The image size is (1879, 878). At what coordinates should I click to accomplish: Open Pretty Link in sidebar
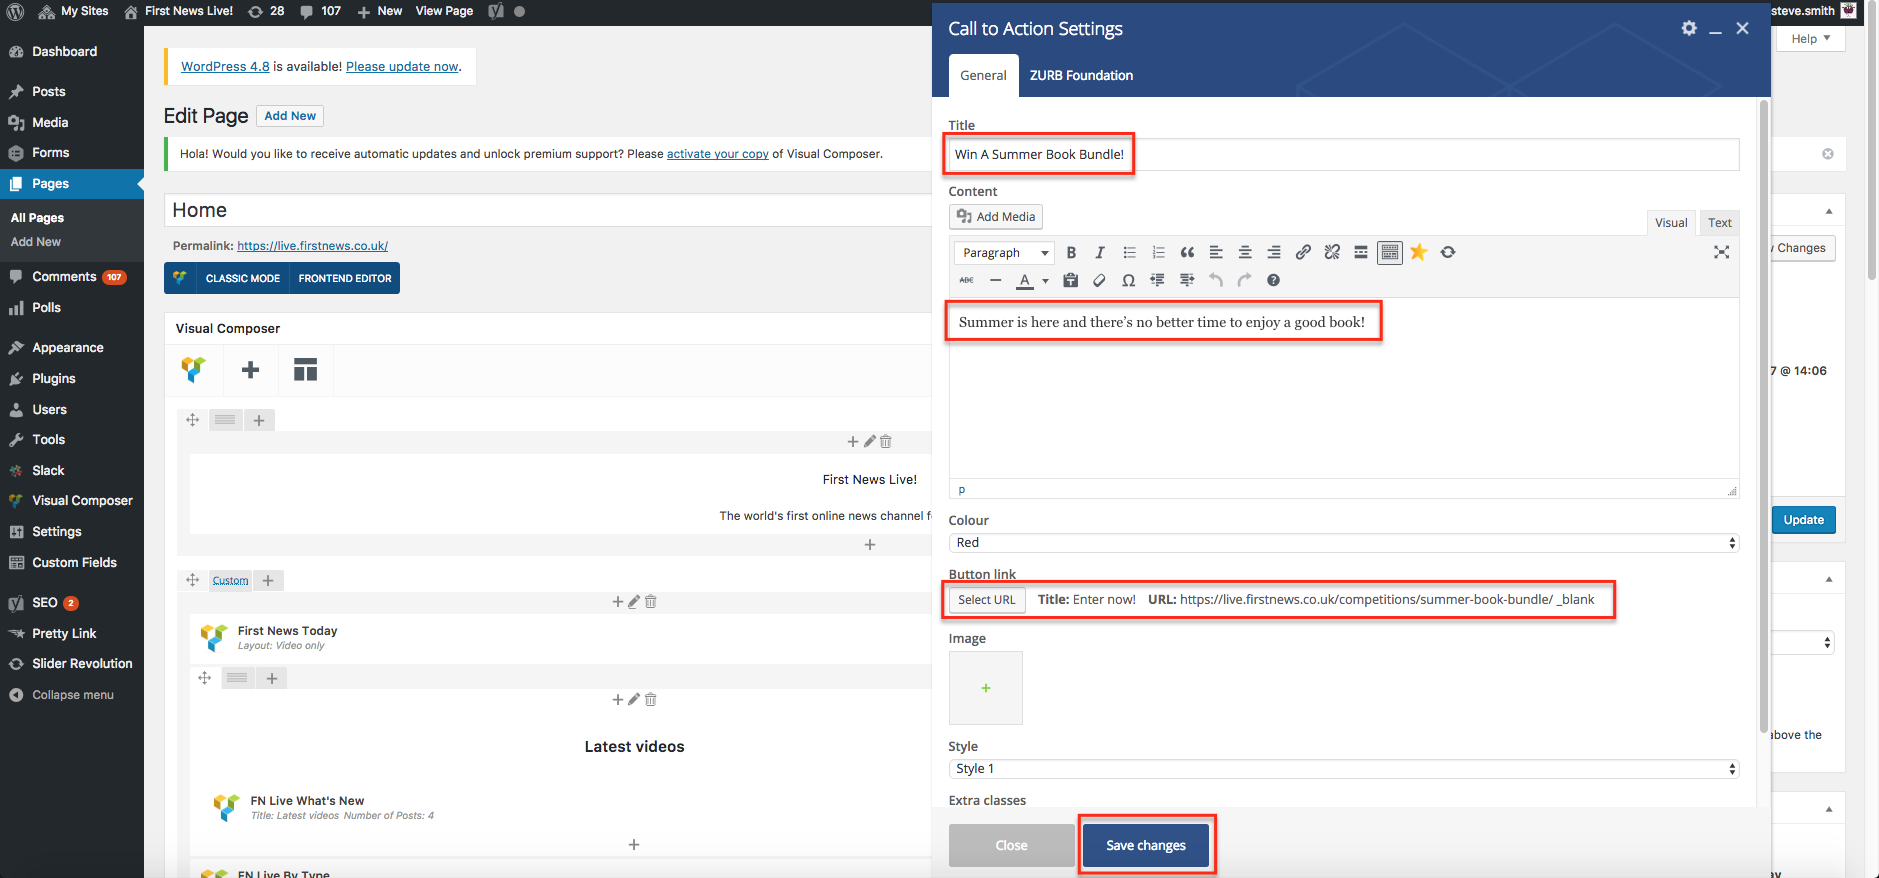[x=72, y=634]
